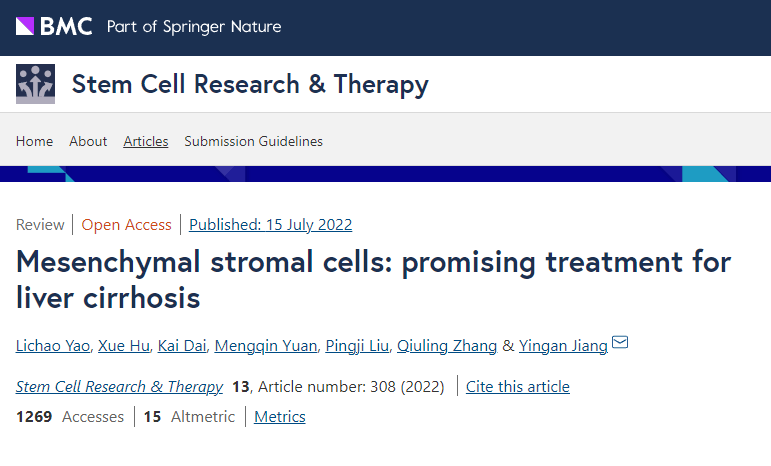Open author Lichao Yao's details
Screen dimensions: 771x466
tap(55, 346)
